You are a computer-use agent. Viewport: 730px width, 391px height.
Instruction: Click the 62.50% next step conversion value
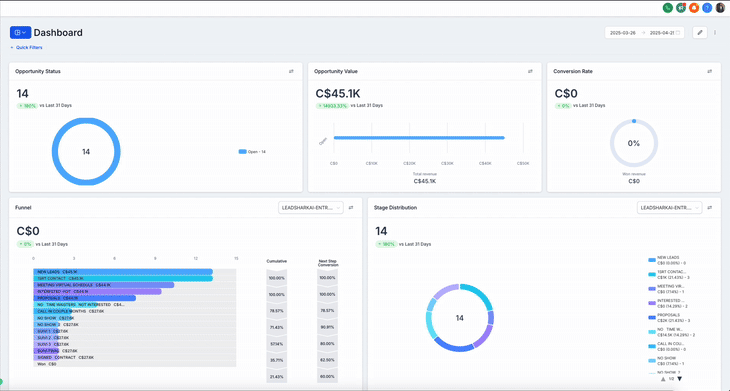point(327,360)
